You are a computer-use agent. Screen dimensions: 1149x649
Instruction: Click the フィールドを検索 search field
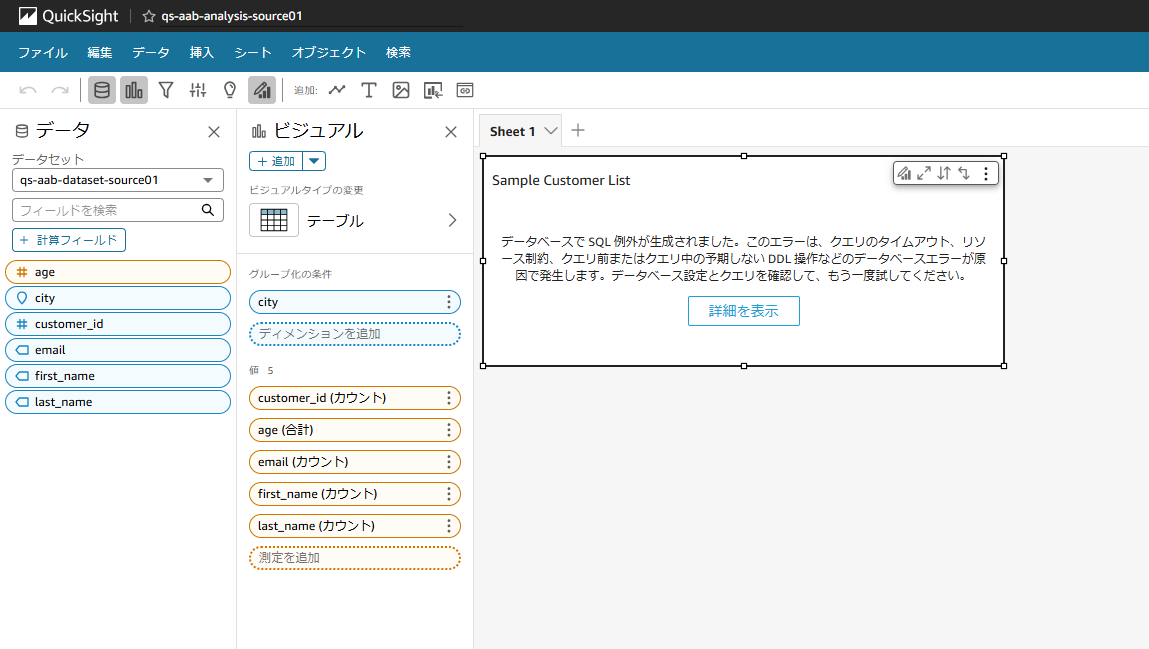tap(110, 210)
